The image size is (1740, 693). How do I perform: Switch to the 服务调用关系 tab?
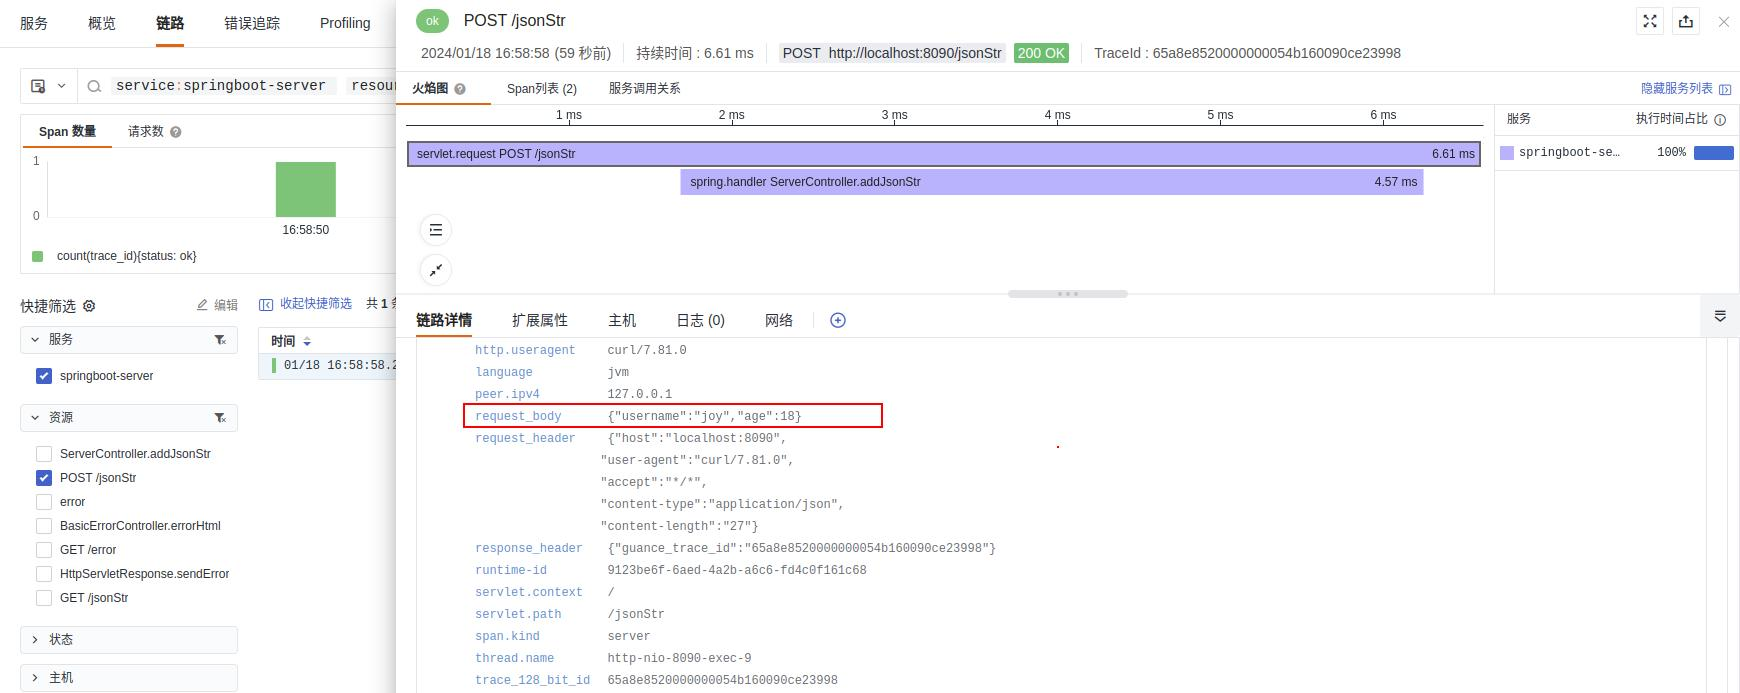[x=645, y=89]
